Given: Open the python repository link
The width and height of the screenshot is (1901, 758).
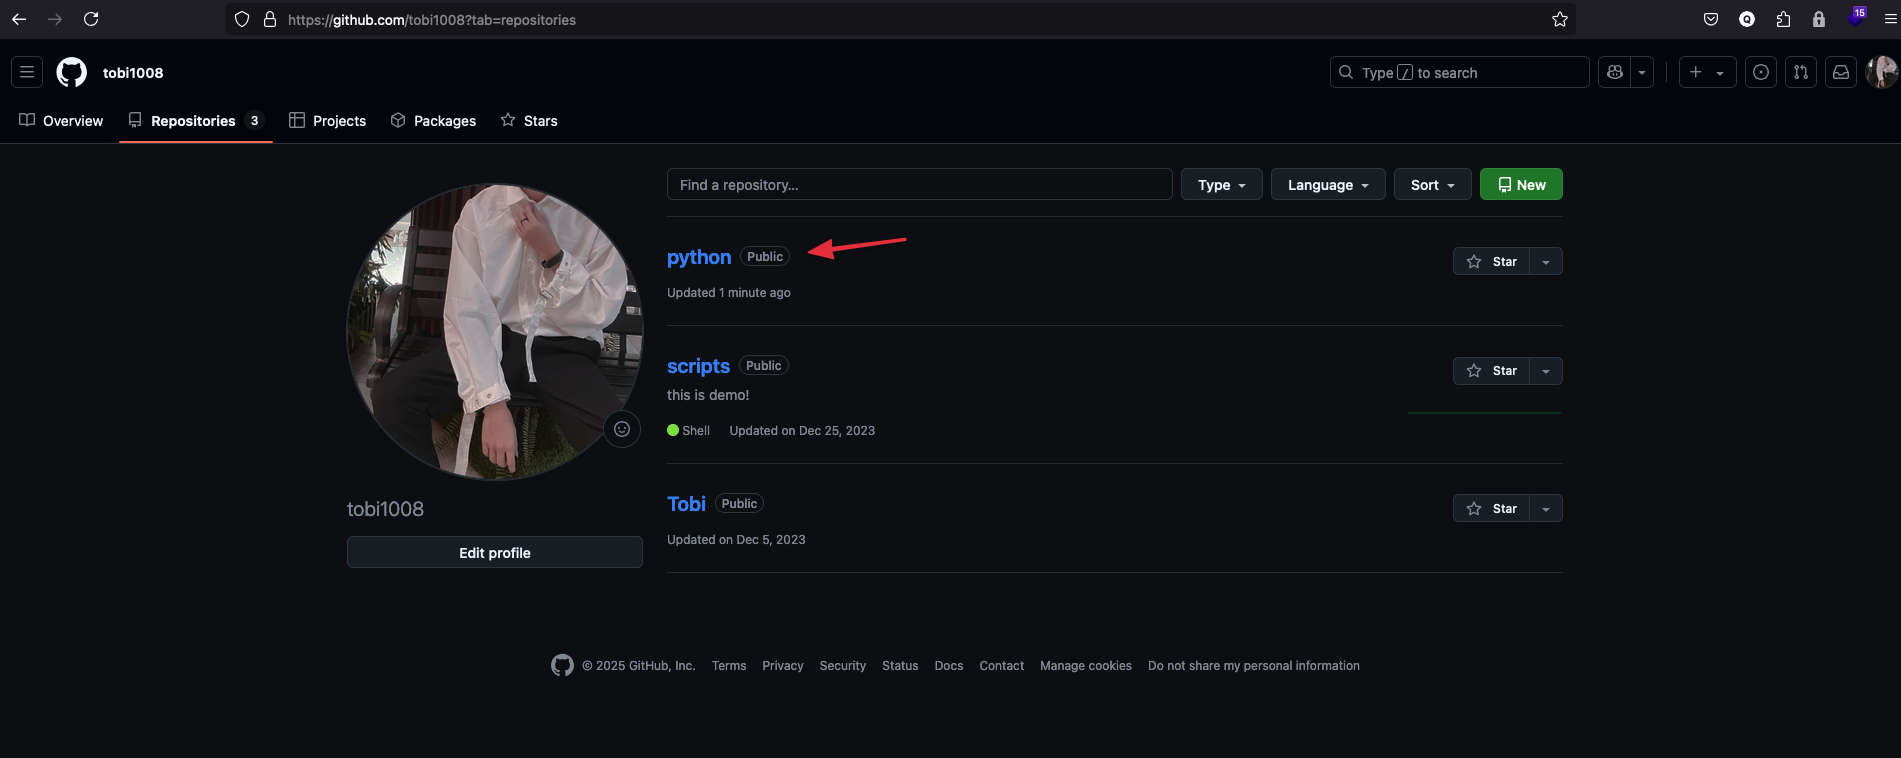Looking at the screenshot, I should click(698, 257).
